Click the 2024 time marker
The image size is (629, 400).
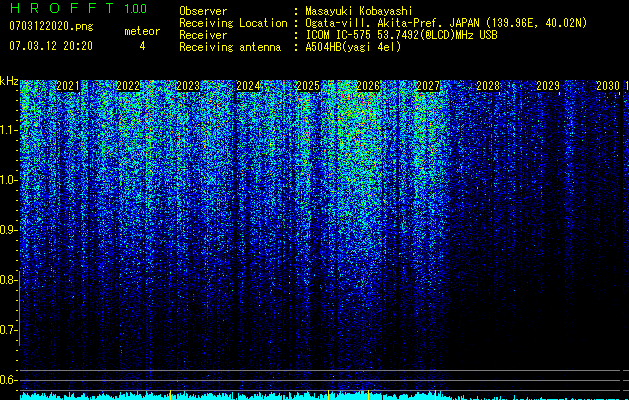[x=248, y=86]
